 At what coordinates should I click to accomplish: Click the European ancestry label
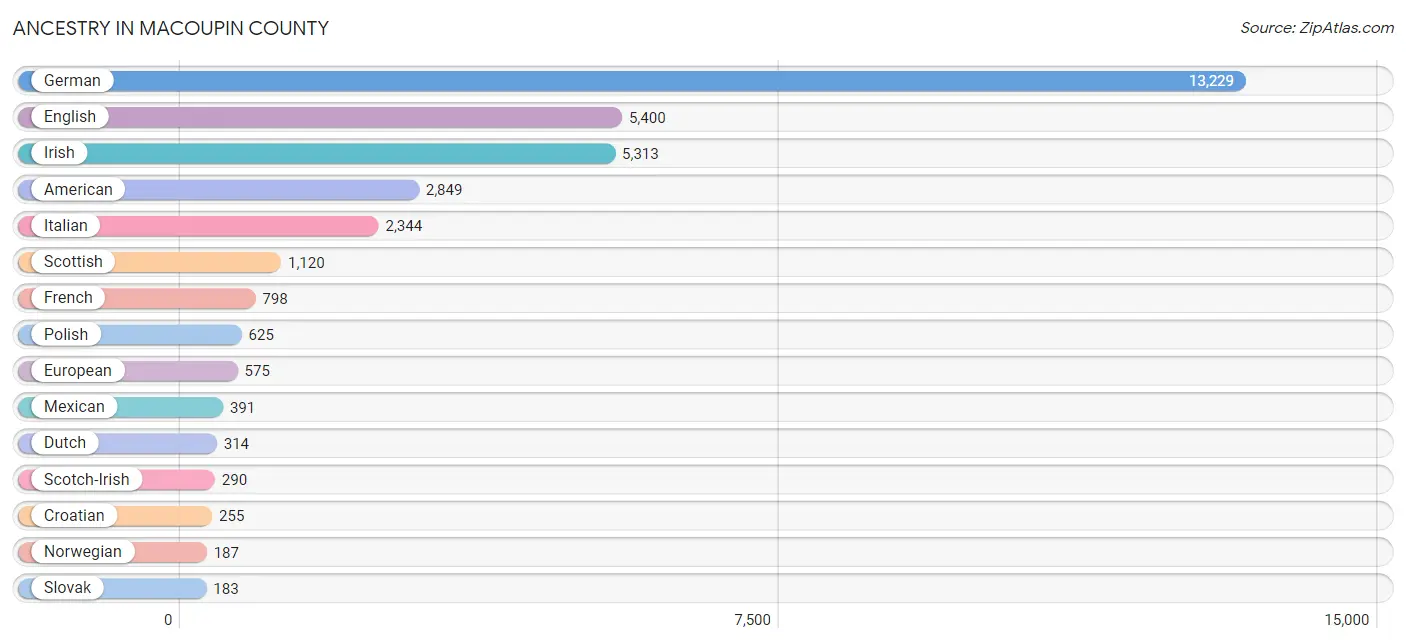pos(78,371)
